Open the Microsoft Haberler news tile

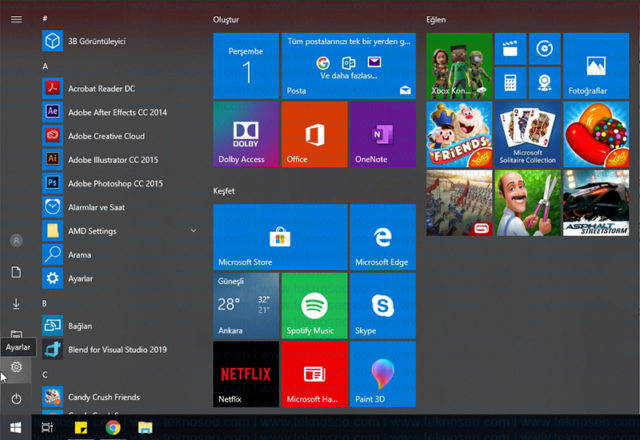[314, 374]
